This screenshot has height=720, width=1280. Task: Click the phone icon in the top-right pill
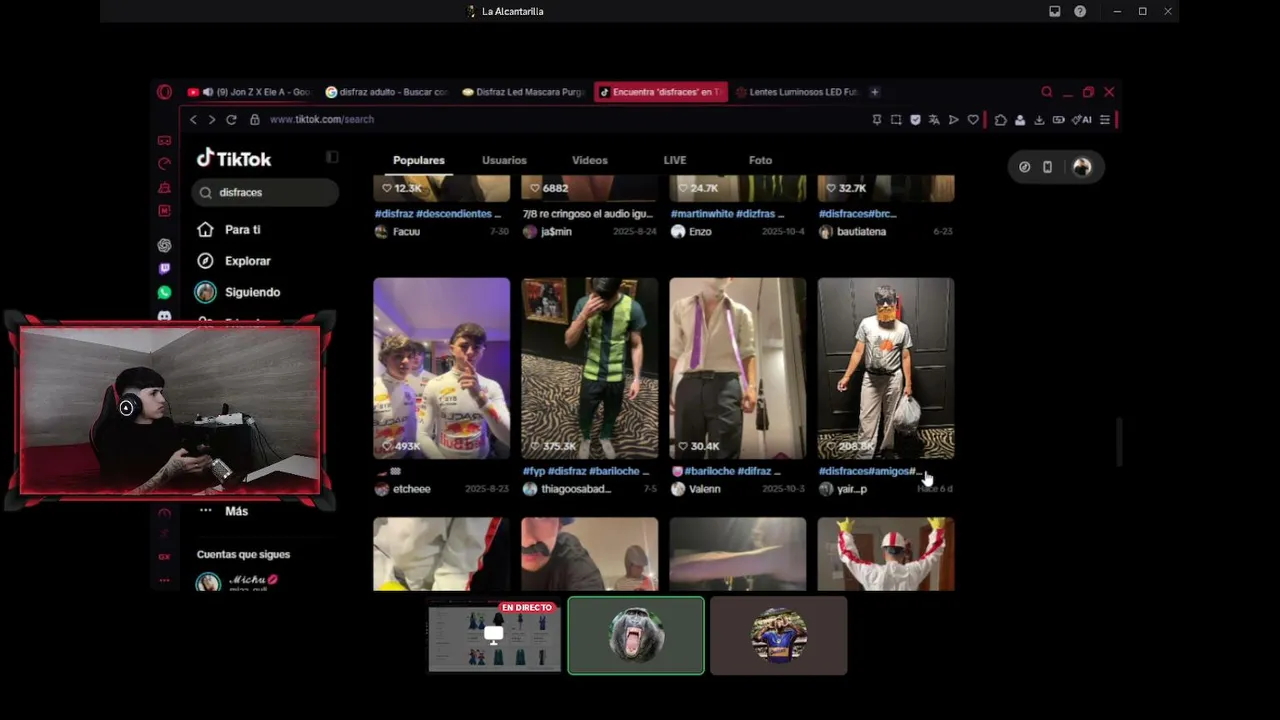point(1048,167)
